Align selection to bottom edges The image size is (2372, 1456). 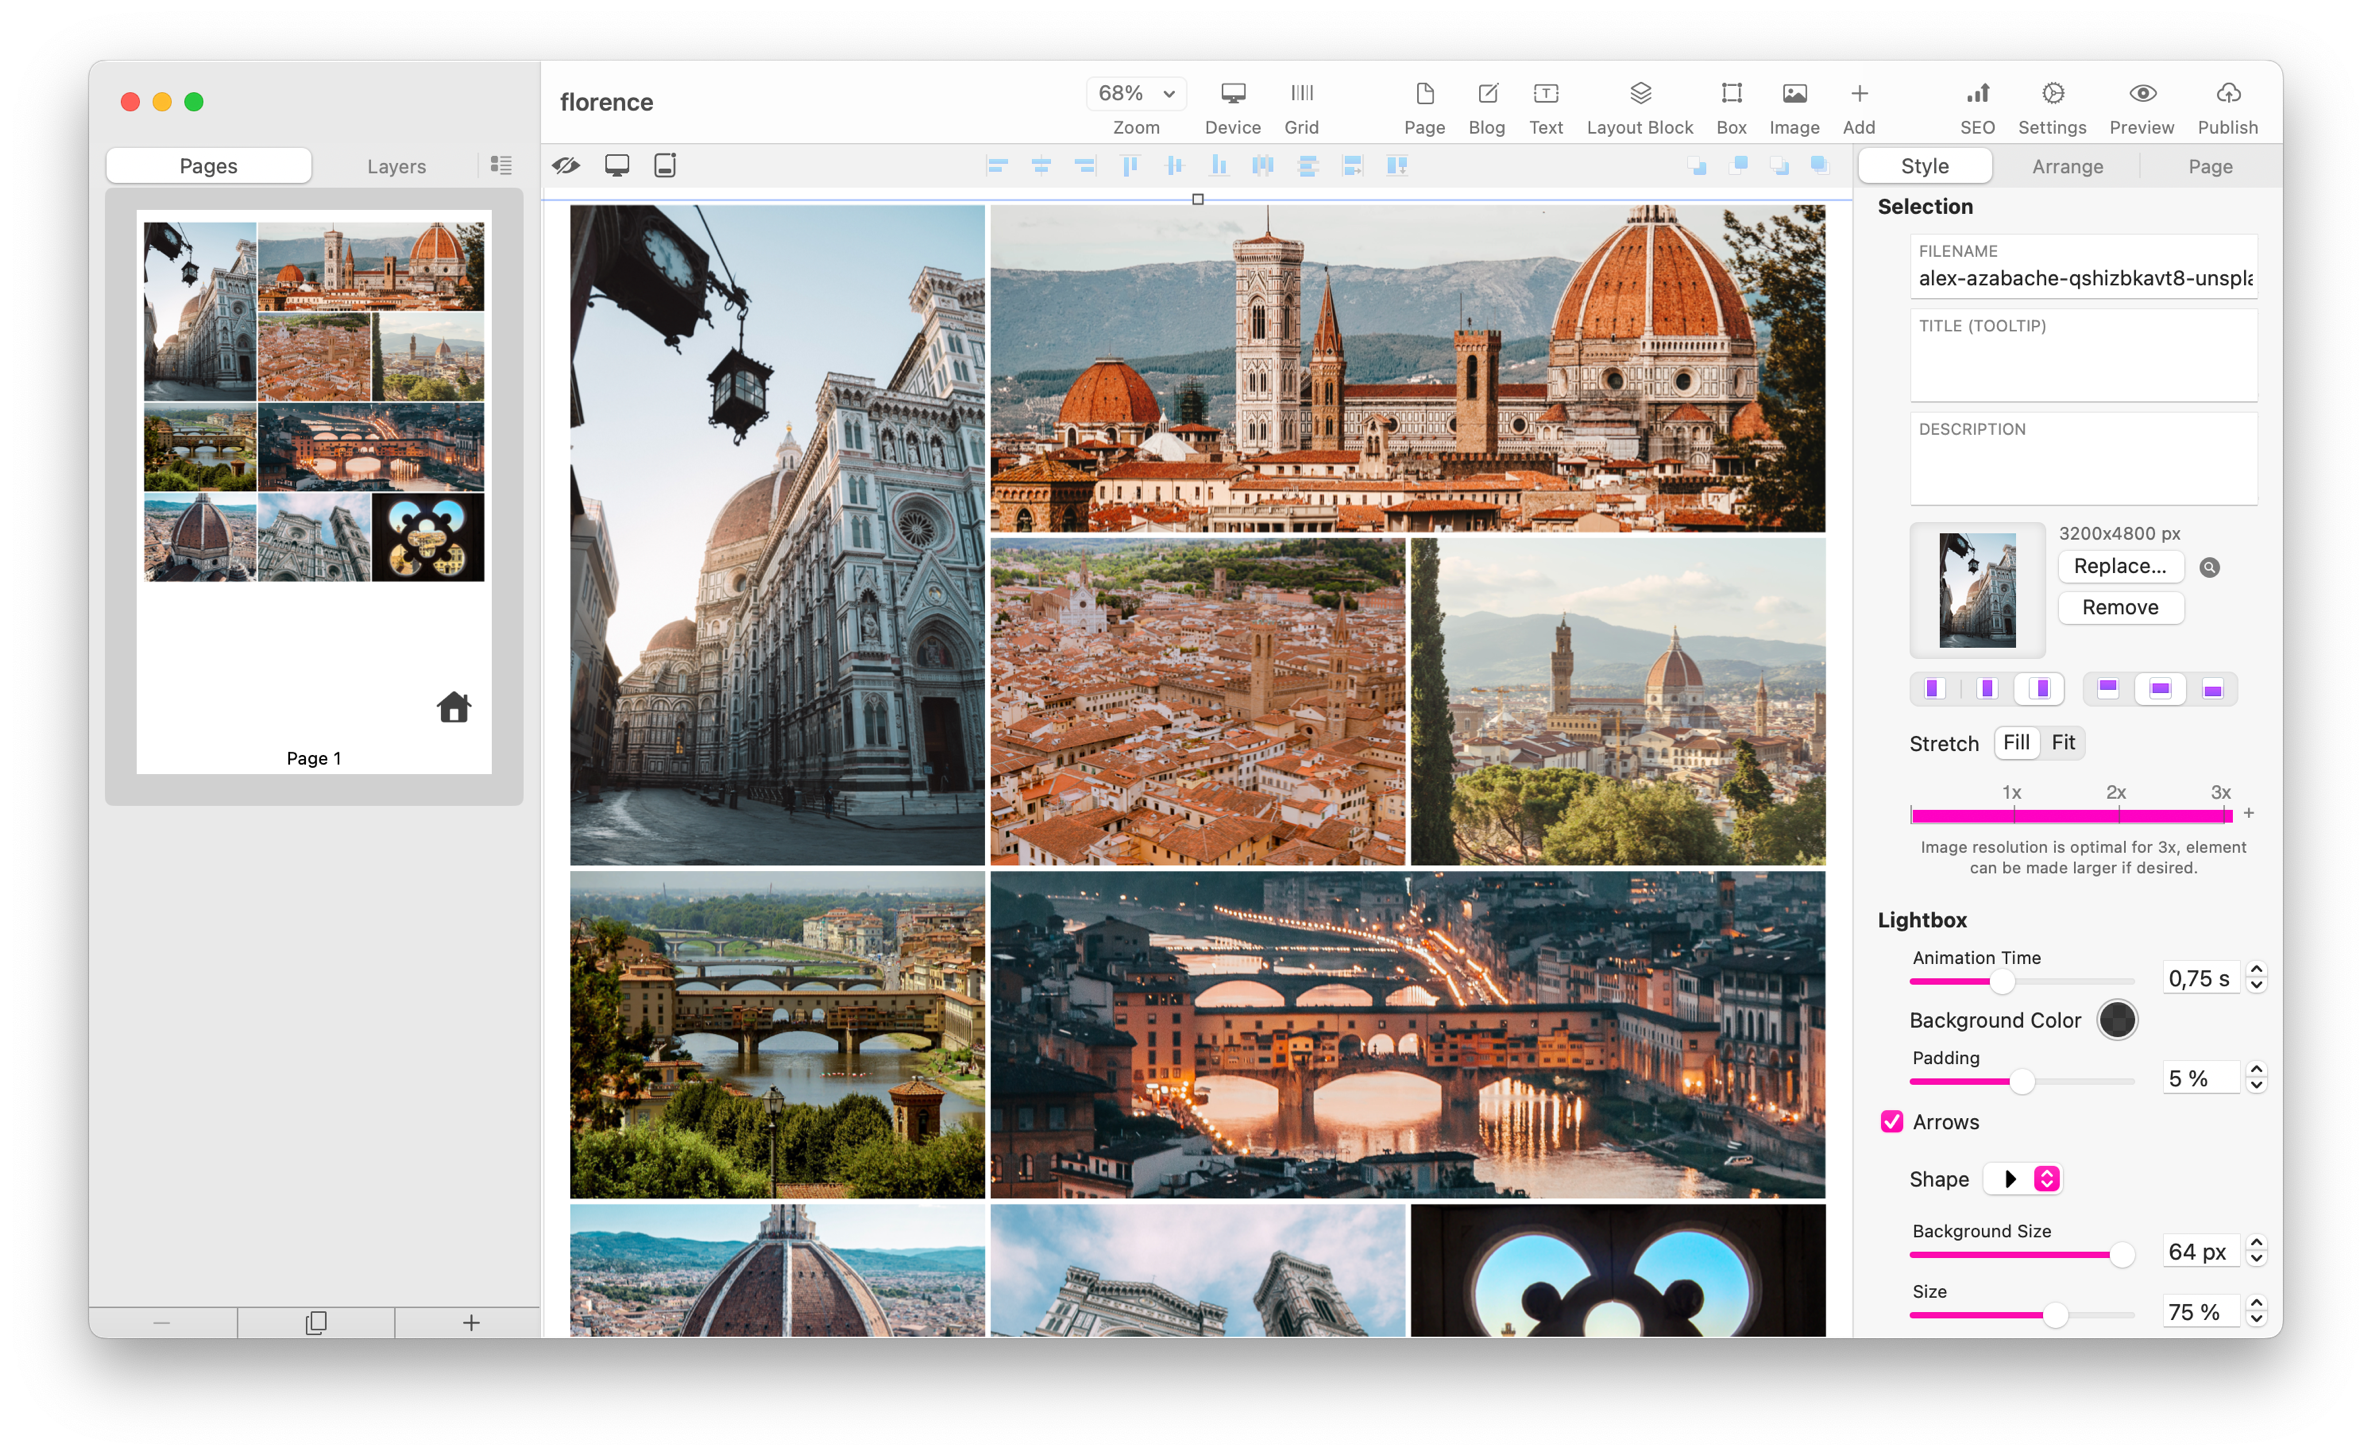pyautogui.click(x=1218, y=166)
